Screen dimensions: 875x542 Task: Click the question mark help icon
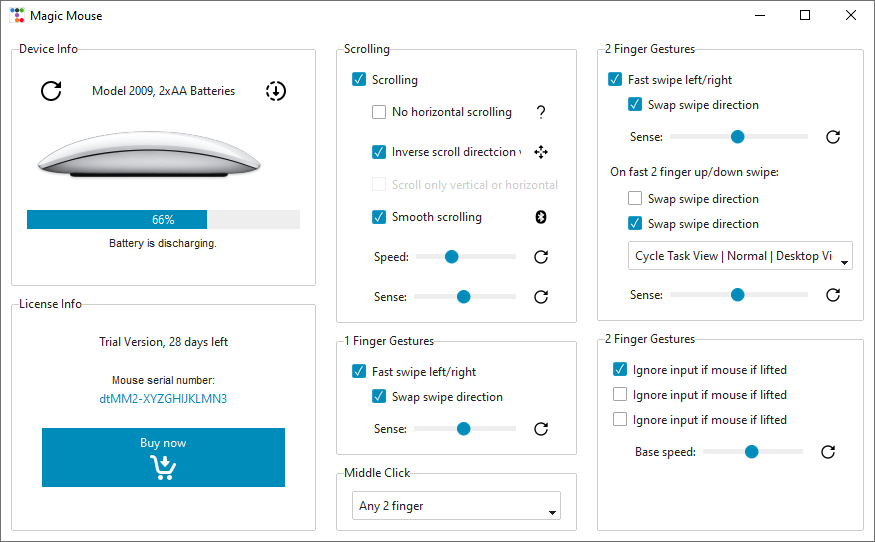pyautogui.click(x=541, y=112)
